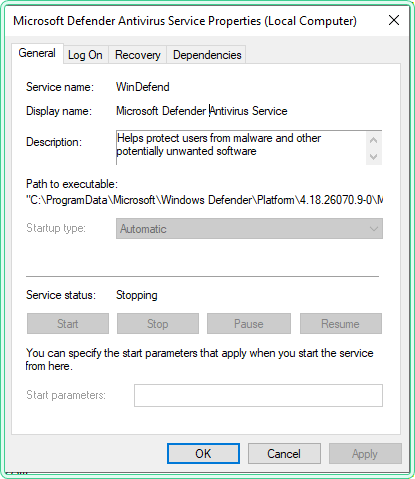Click the disabled Resume service button

click(x=341, y=323)
